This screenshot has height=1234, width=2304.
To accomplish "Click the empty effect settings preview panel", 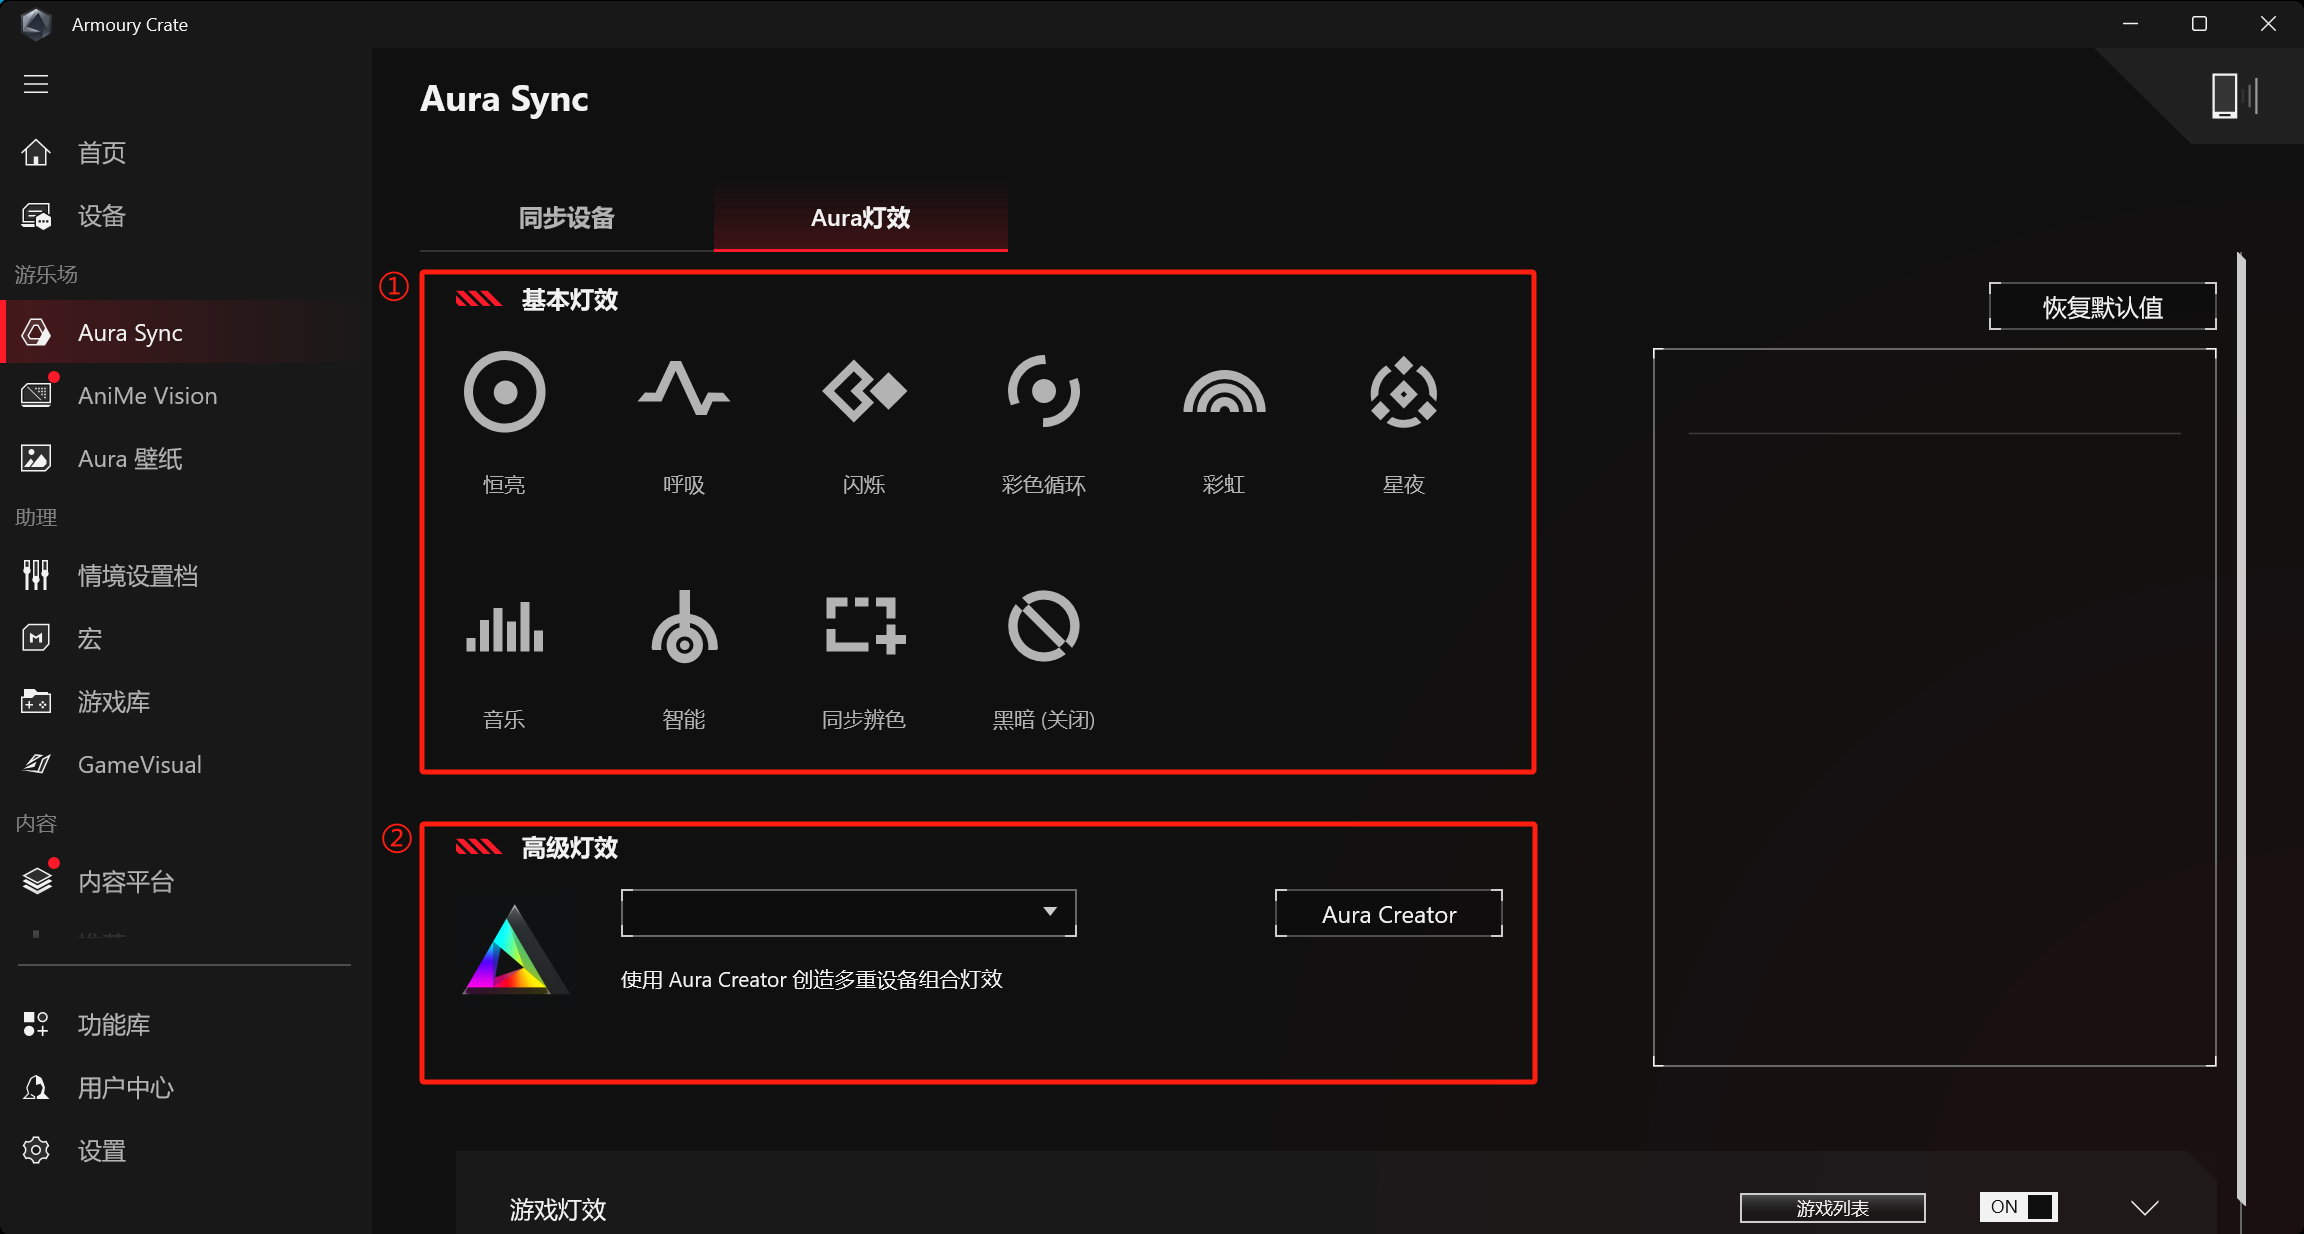I will (1935, 708).
